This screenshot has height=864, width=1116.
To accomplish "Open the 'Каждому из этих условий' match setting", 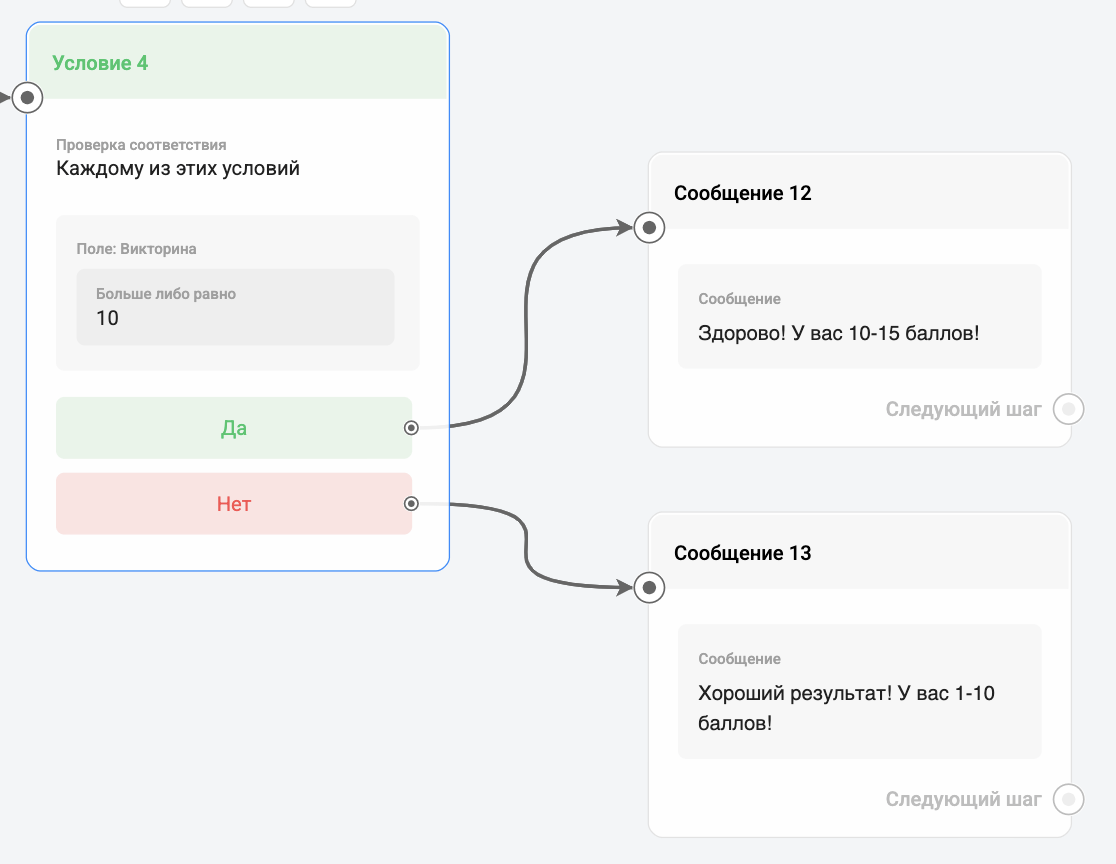I will pyautogui.click(x=178, y=168).
